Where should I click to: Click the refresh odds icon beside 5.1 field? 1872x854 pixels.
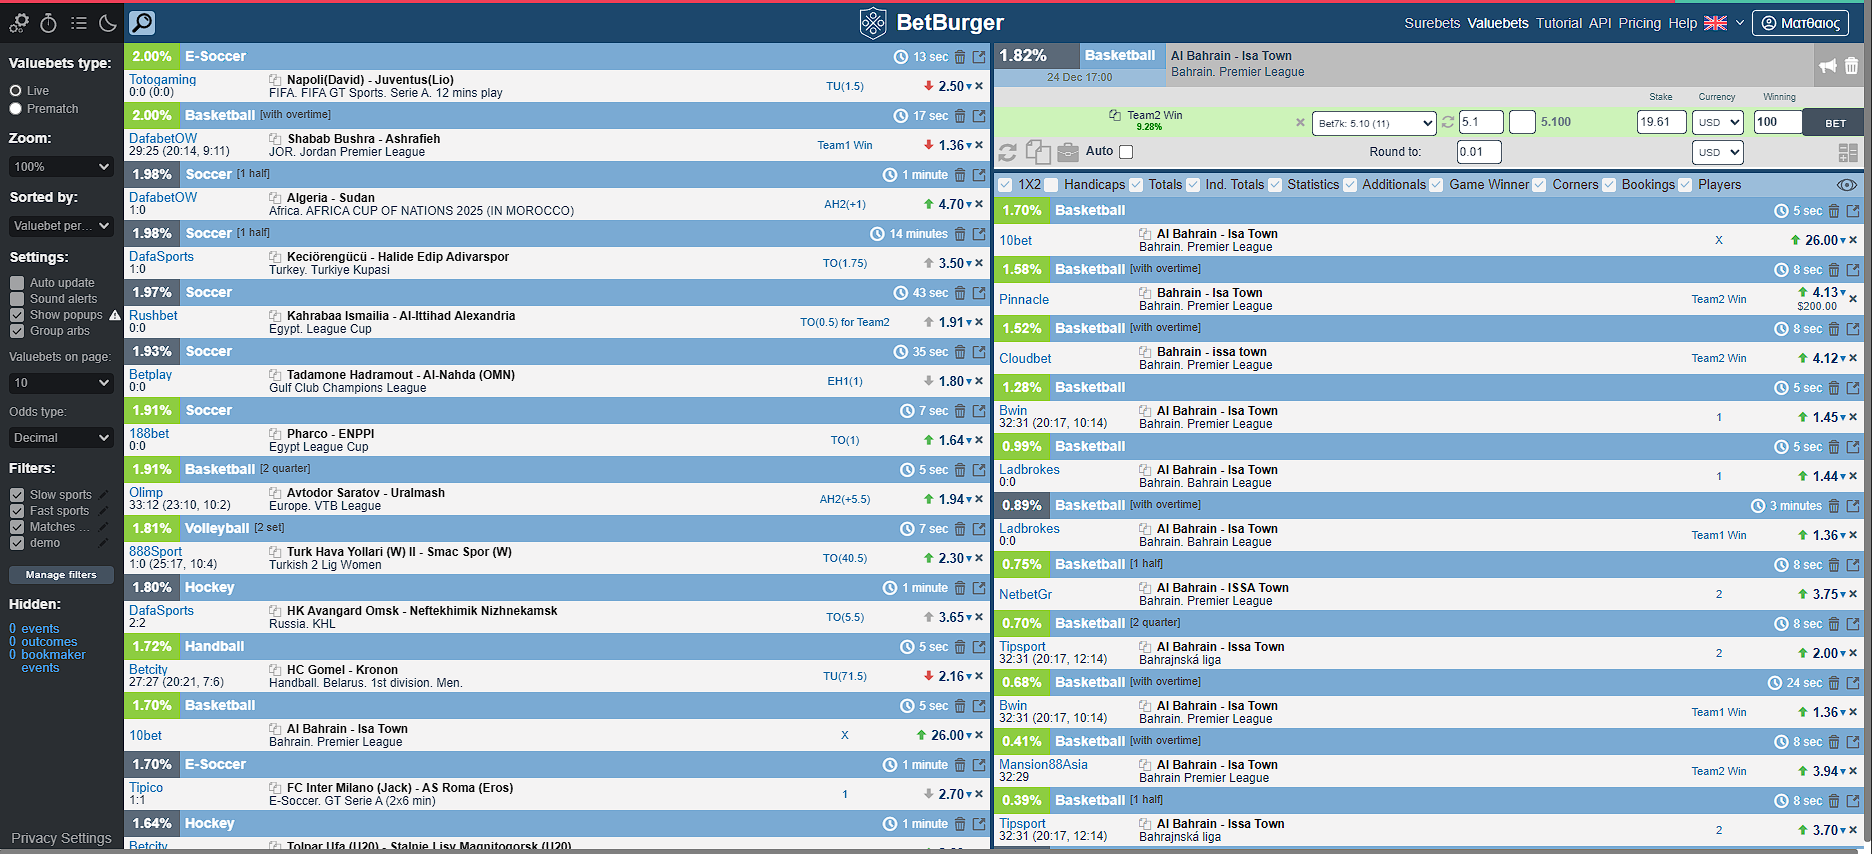(x=1447, y=122)
